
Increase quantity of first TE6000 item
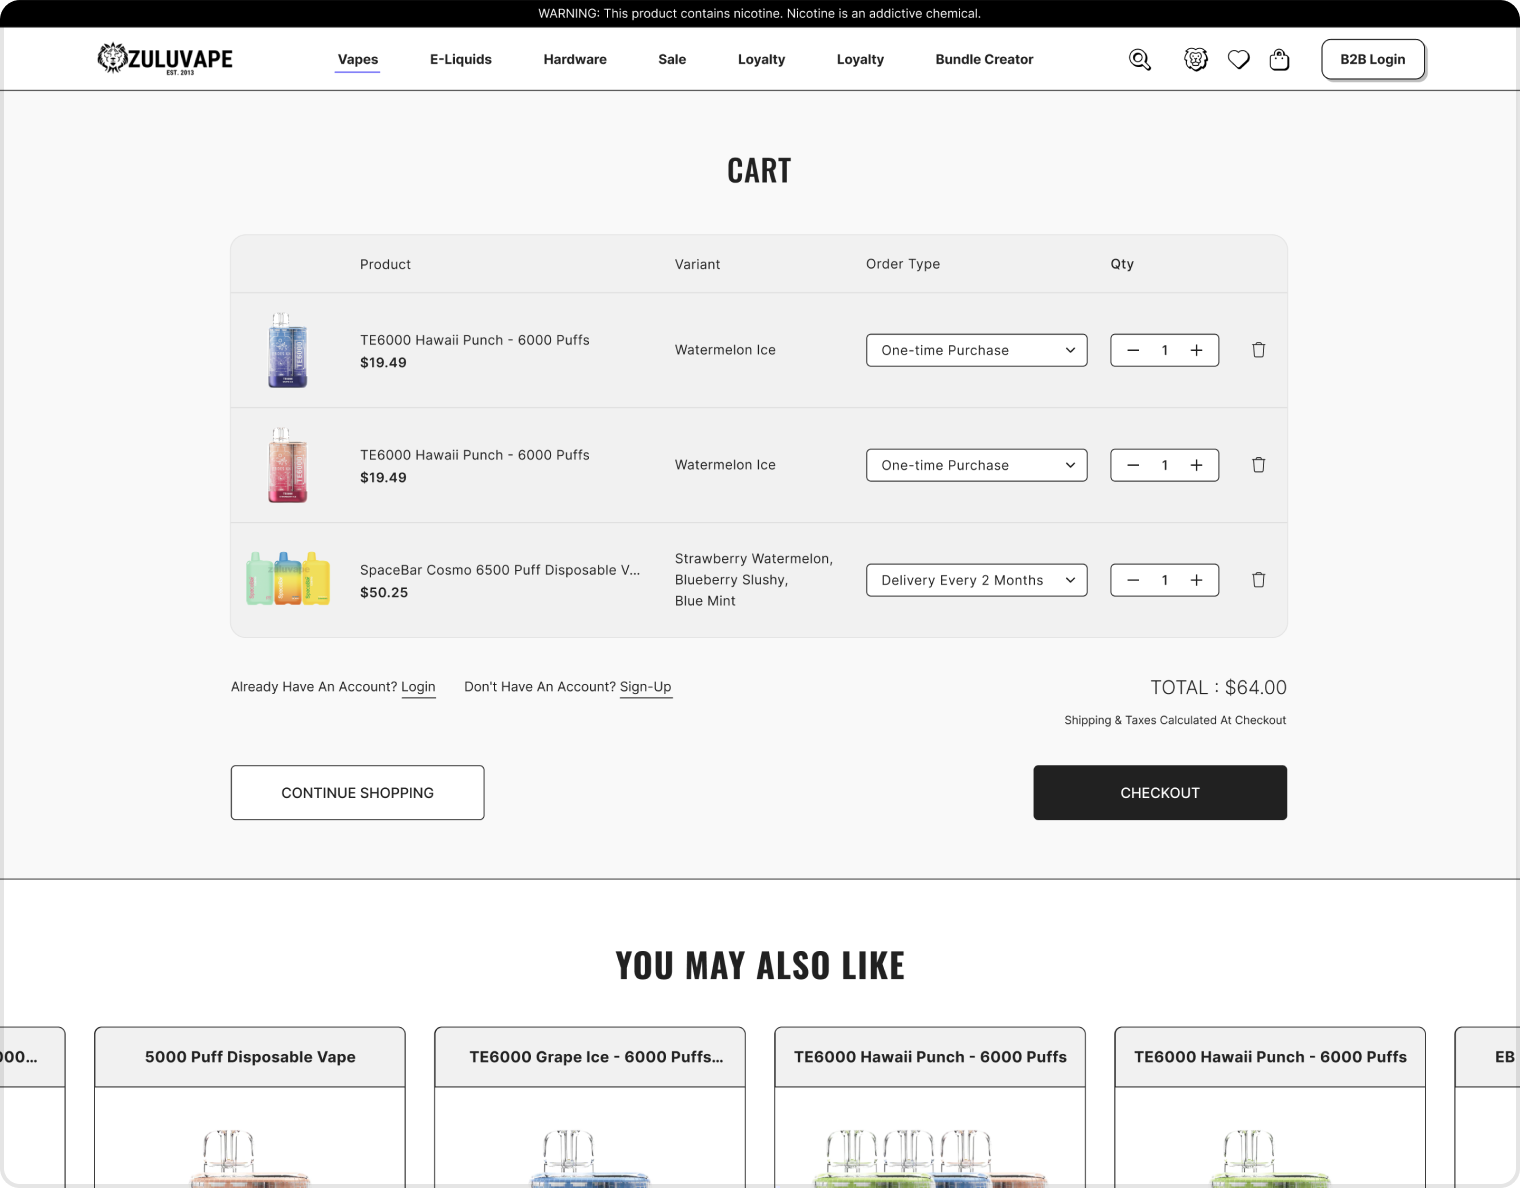coord(1196,350)
